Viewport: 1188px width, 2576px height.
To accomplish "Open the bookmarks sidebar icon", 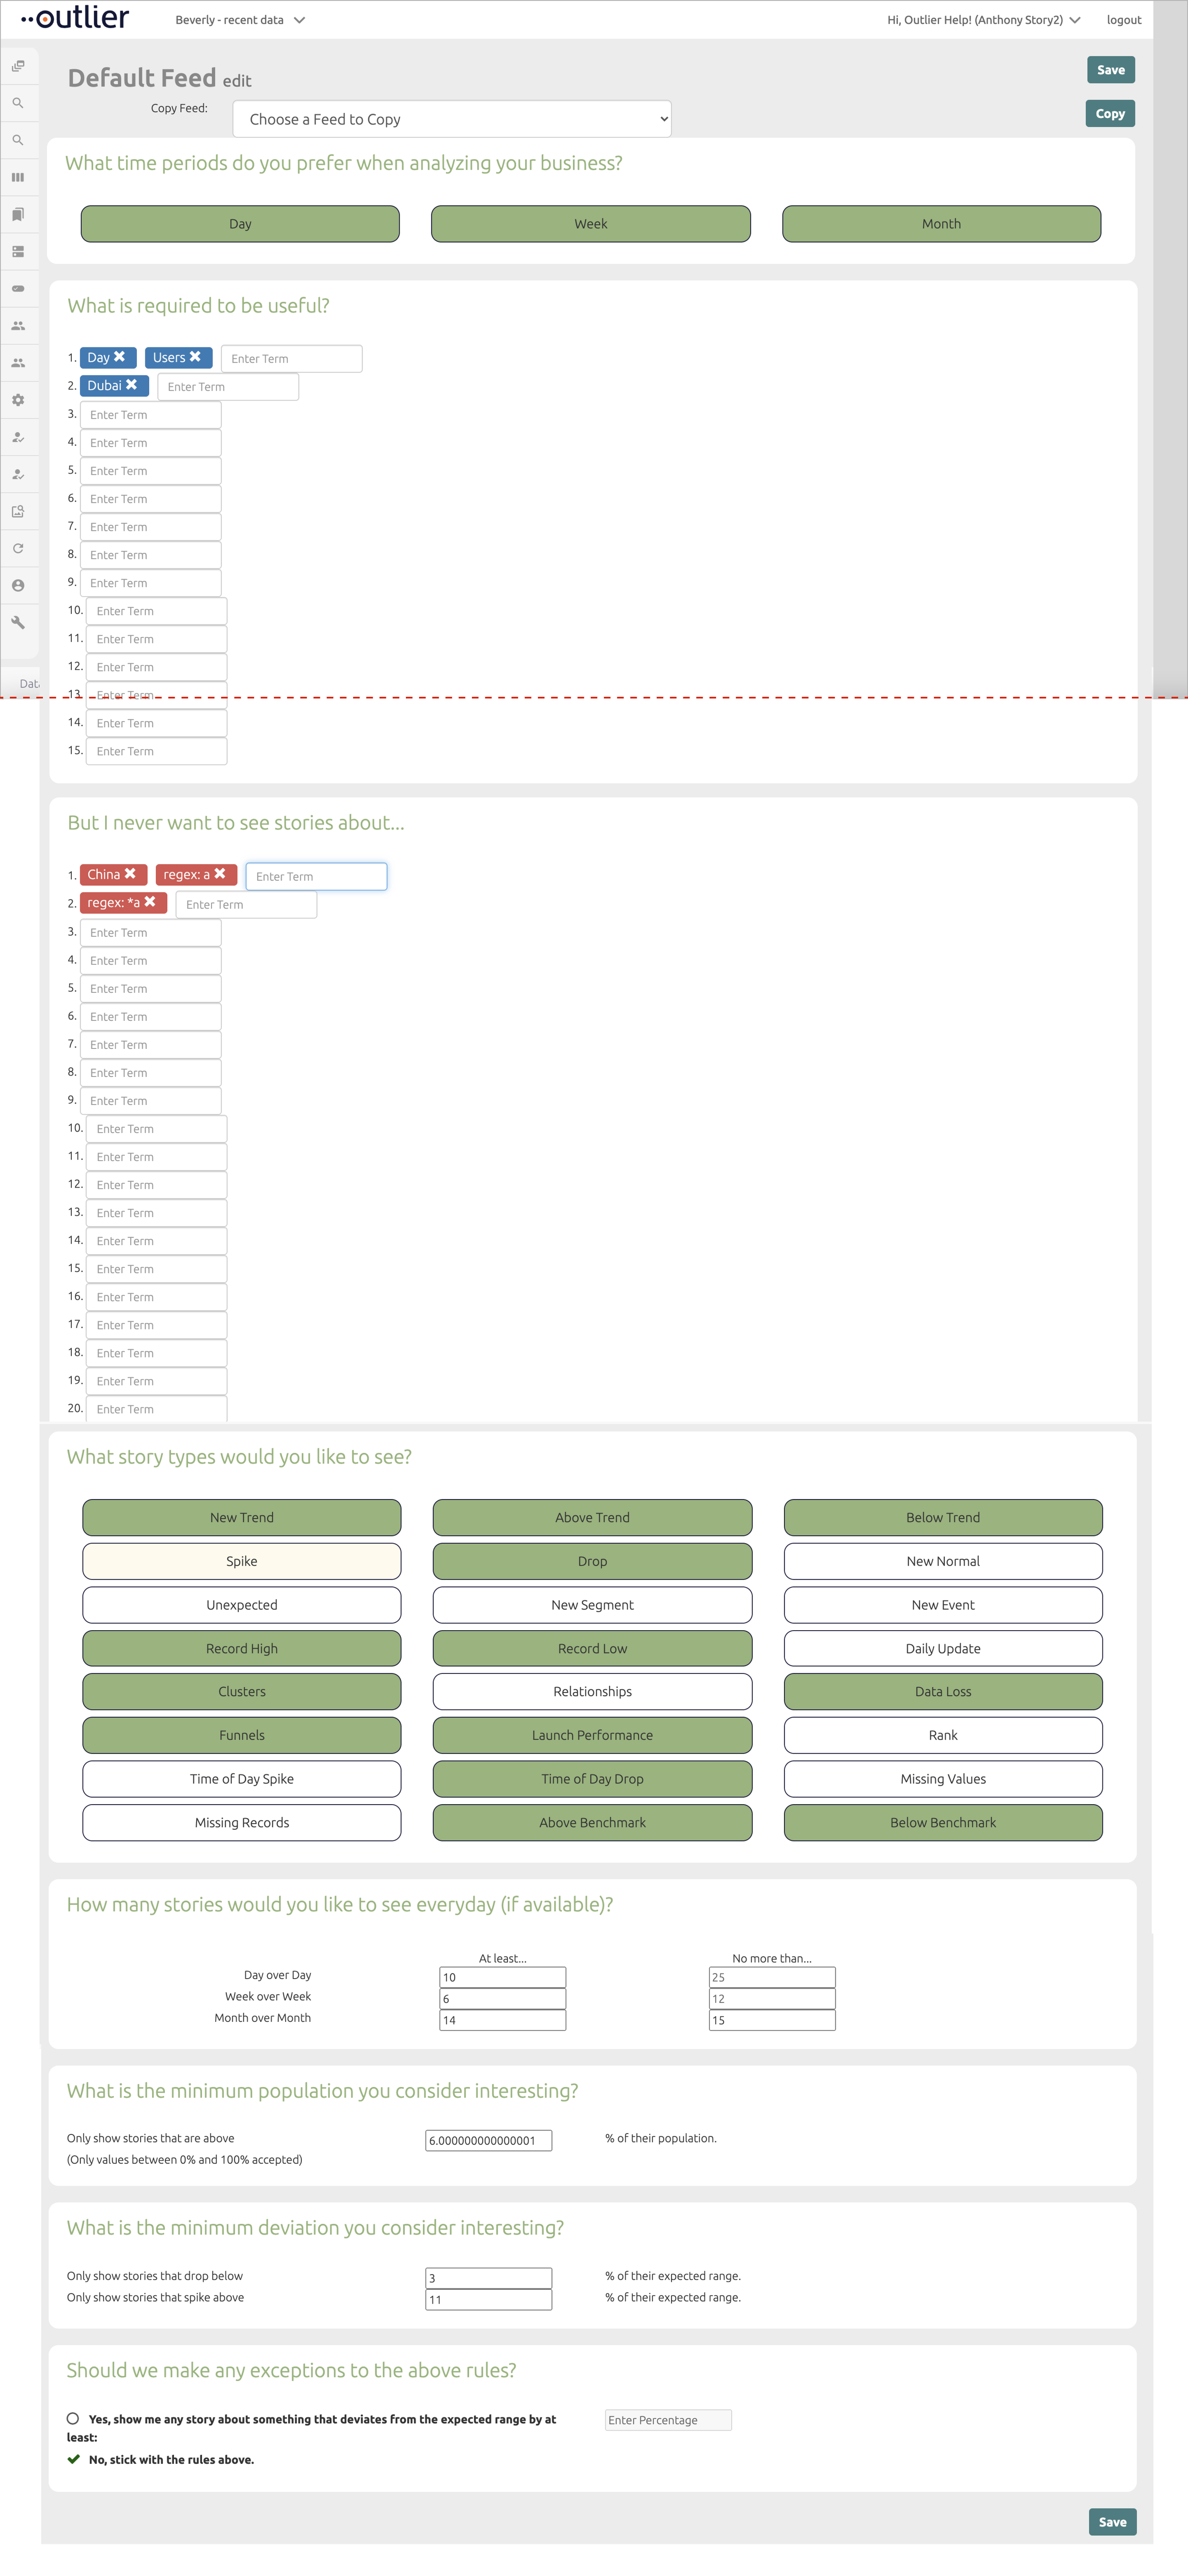I will pos(18,214).
